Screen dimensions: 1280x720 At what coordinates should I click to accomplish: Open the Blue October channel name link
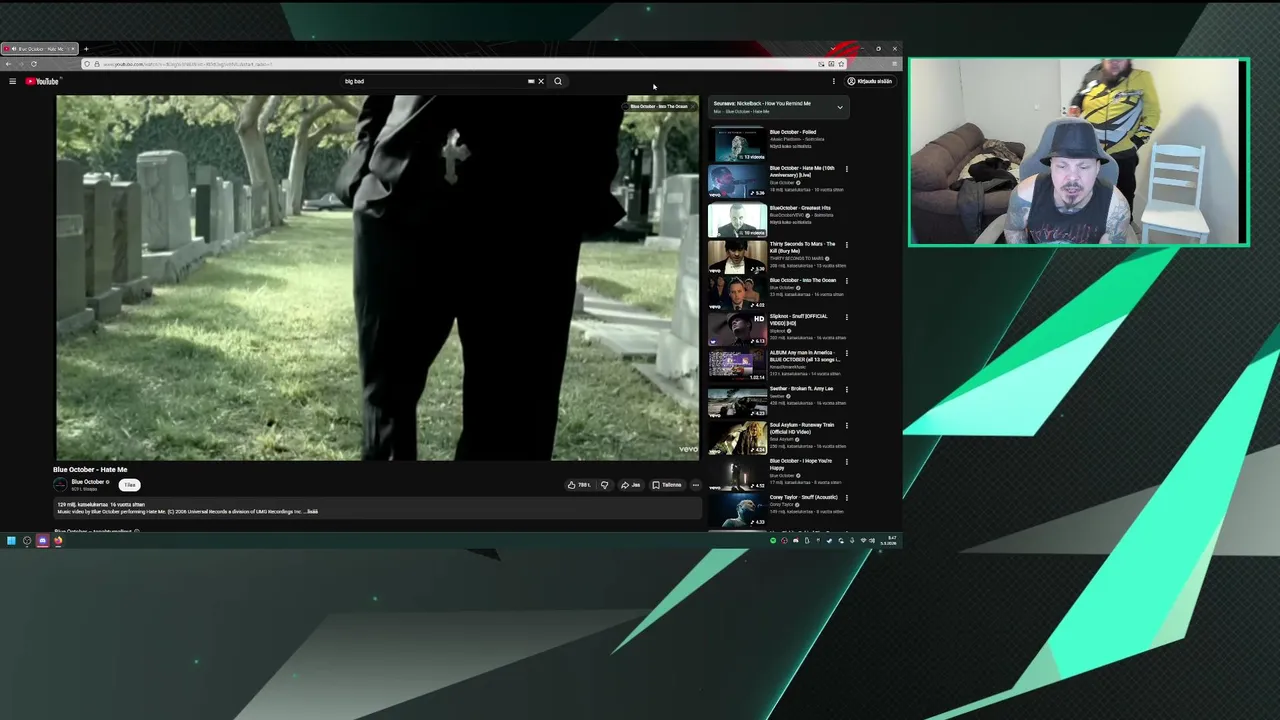87,482
